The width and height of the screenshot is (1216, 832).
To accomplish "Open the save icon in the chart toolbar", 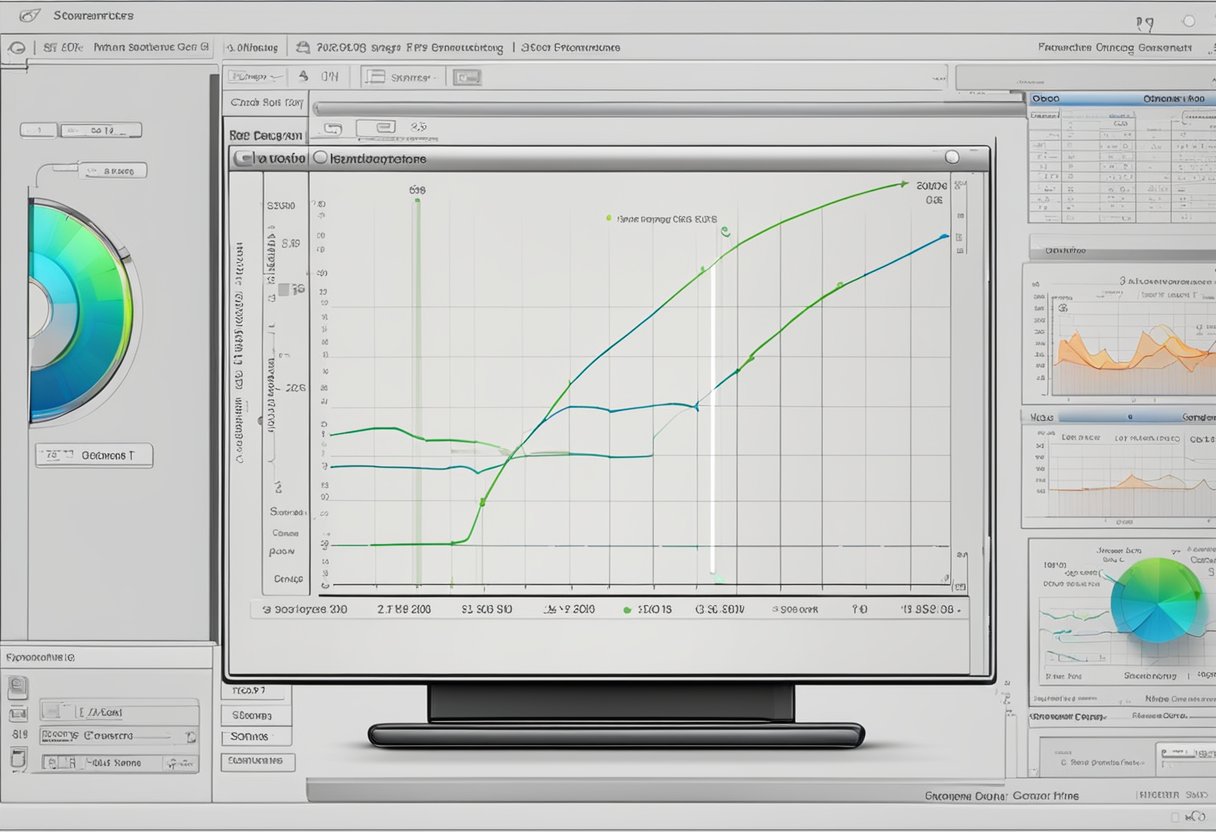I will coord(332,126).
